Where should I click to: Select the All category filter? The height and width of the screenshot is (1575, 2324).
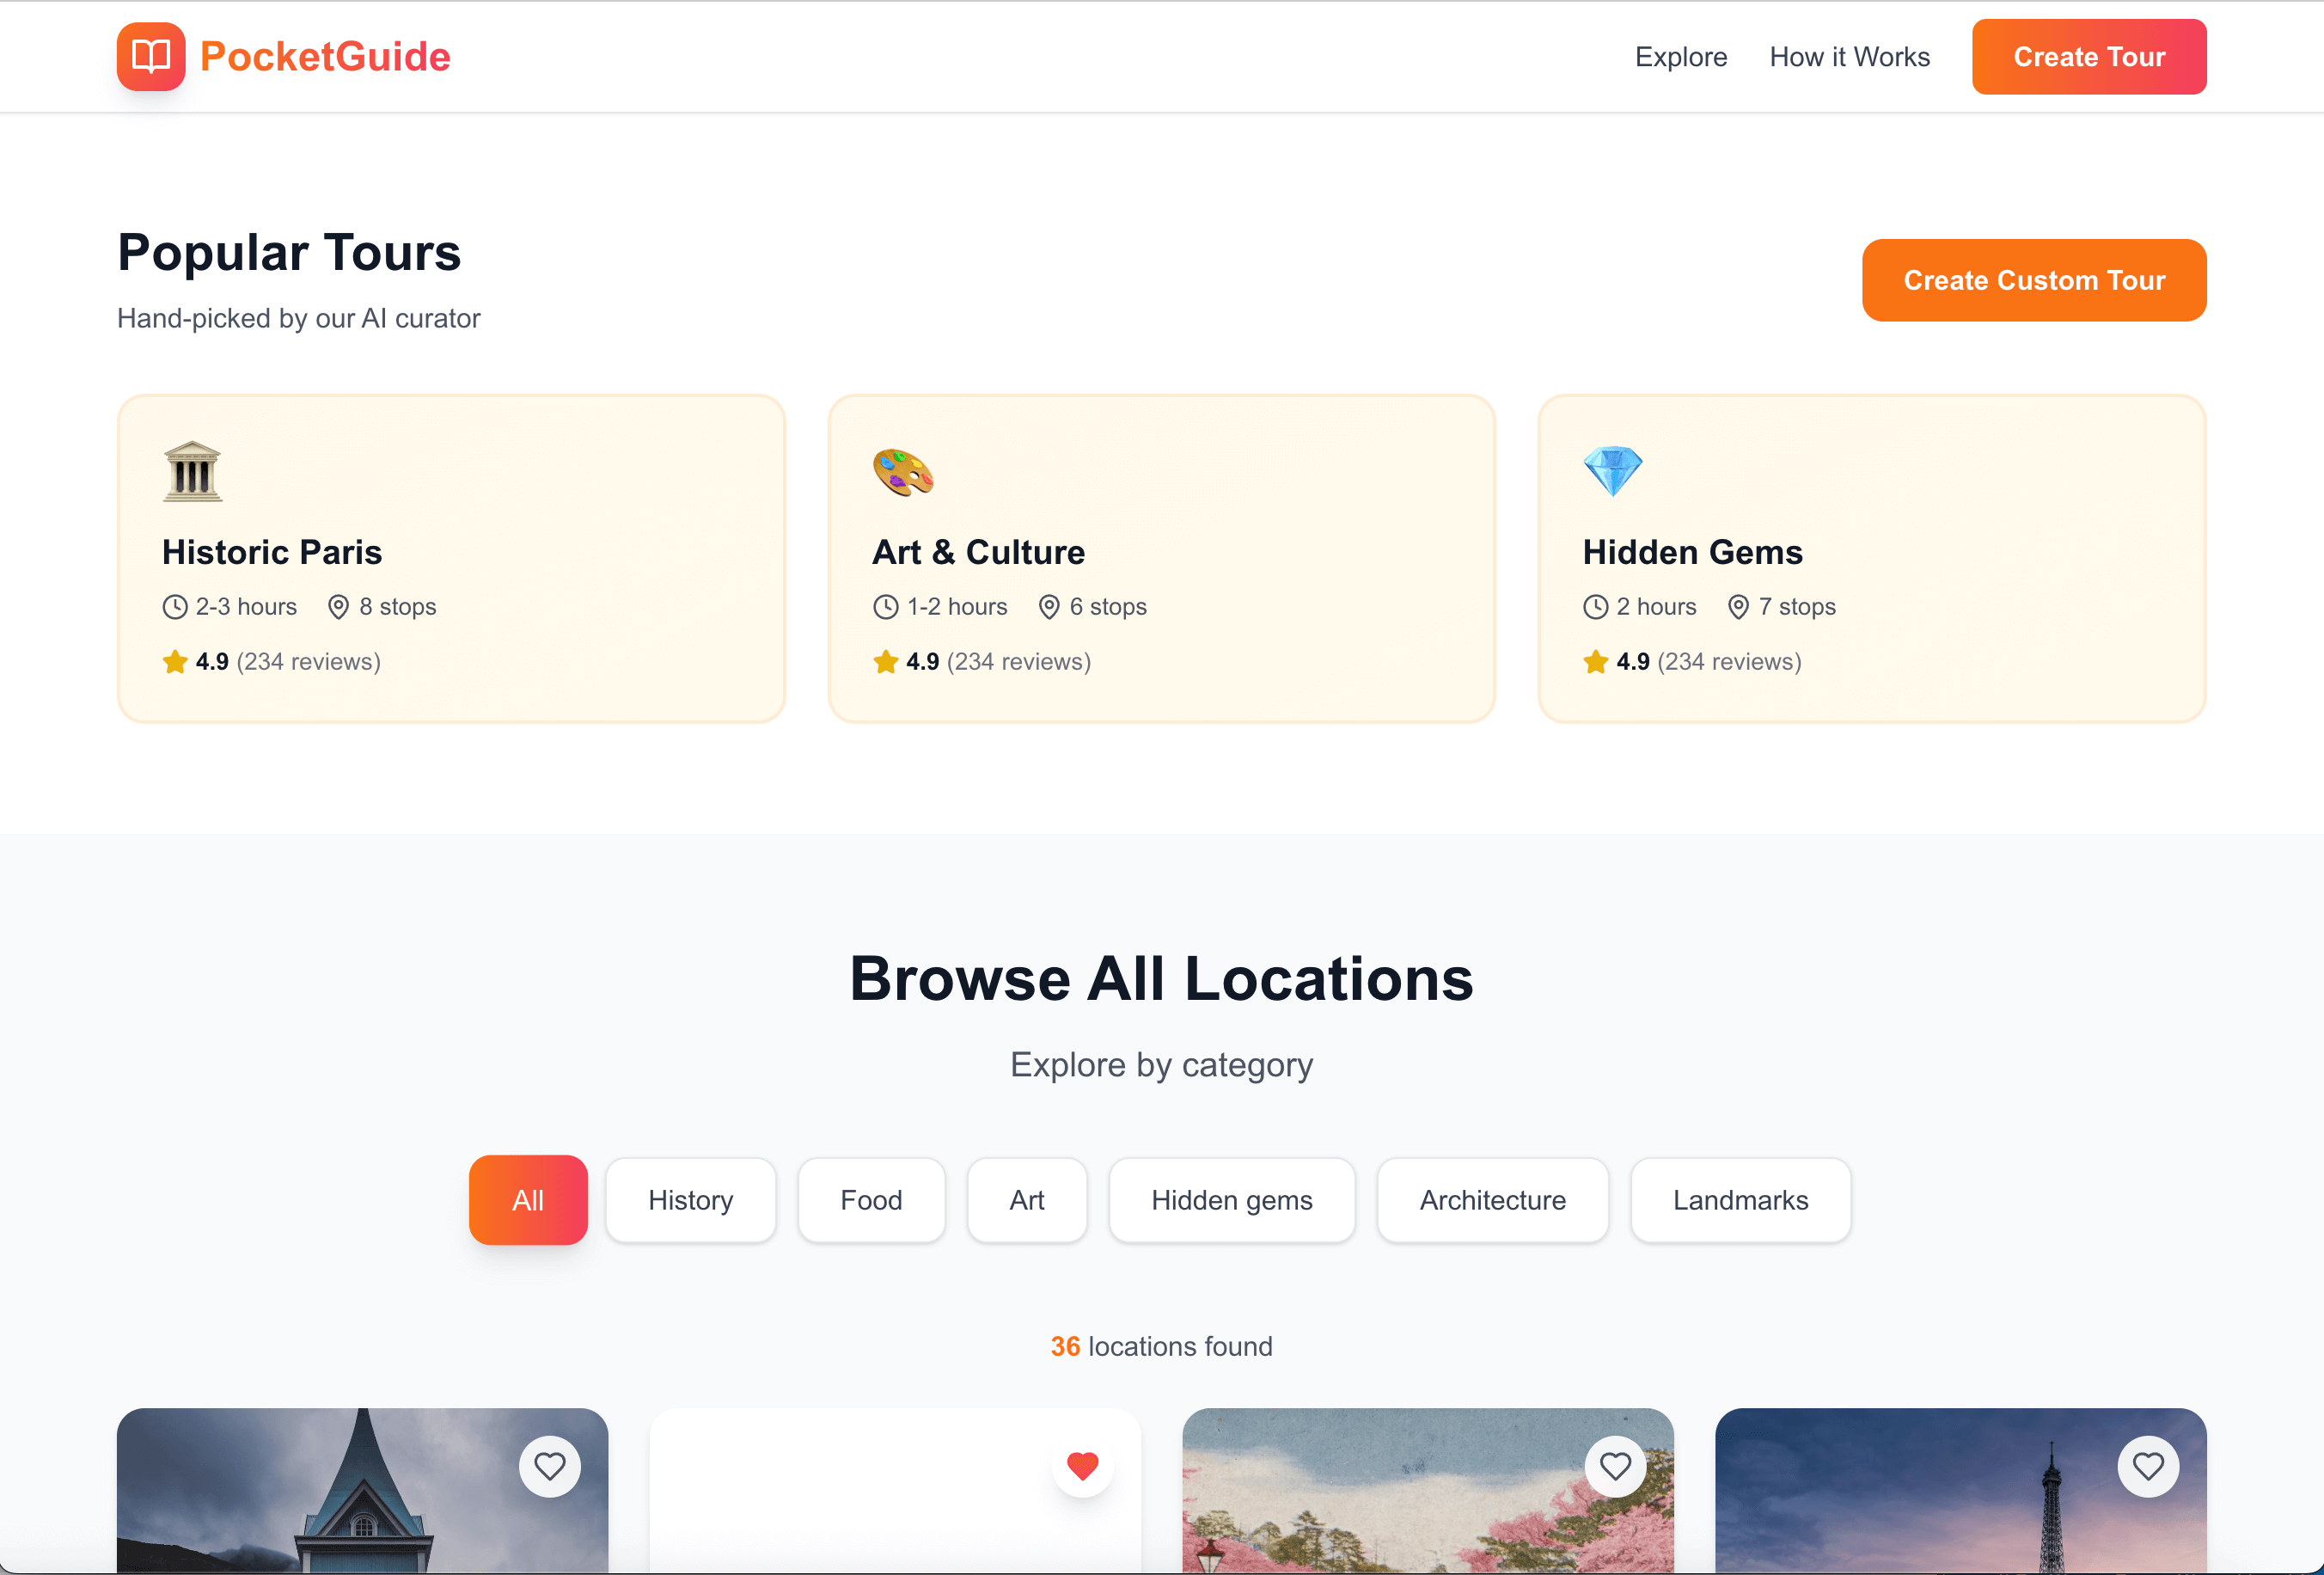tap(528, 1200)
